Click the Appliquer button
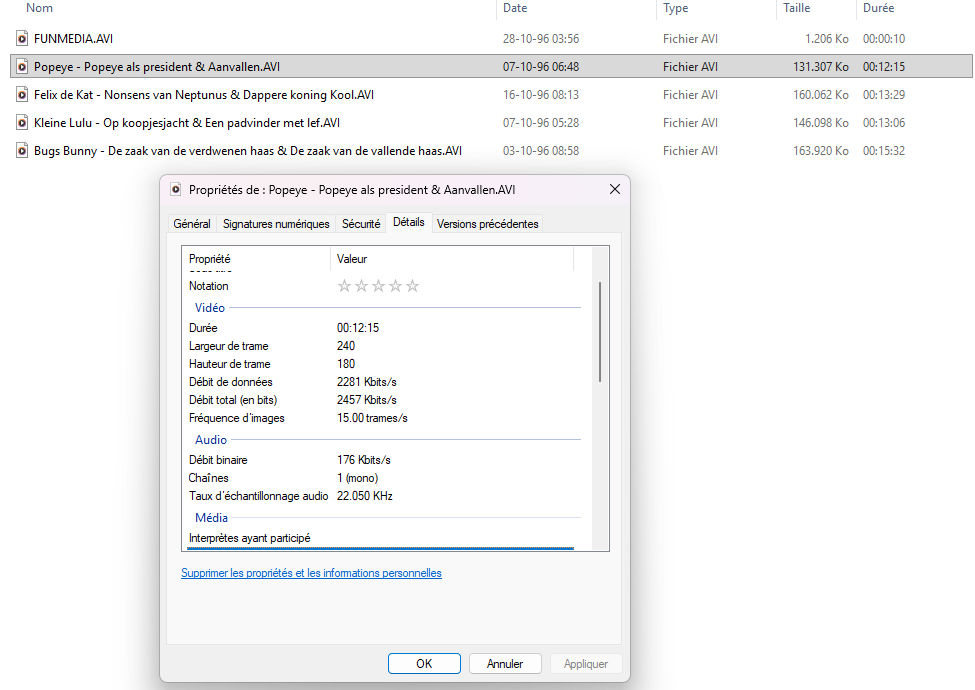 [586, 663]
